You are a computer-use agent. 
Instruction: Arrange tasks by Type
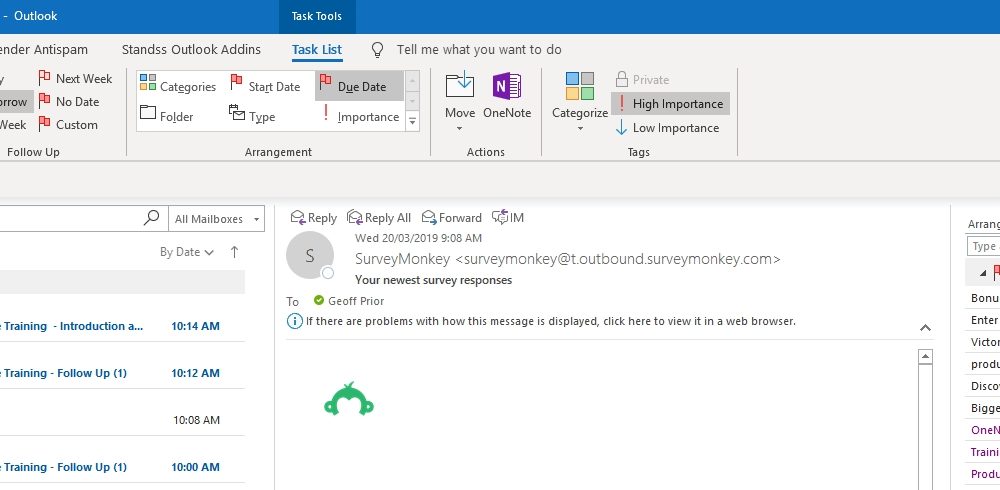[252, 116]
